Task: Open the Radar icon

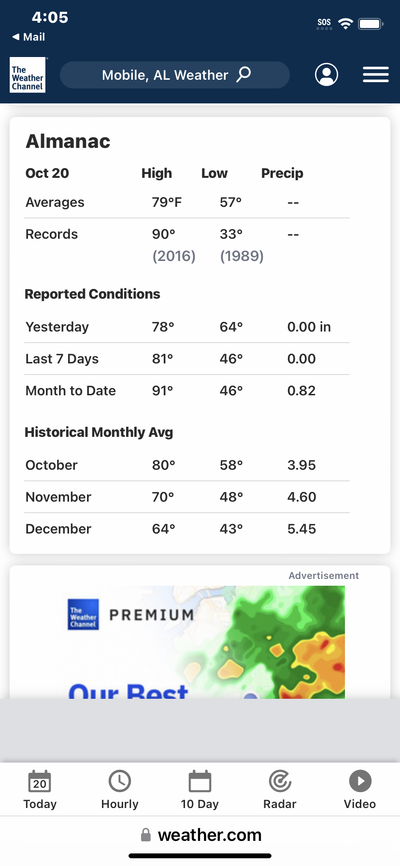Action: (x=280, y=781)
